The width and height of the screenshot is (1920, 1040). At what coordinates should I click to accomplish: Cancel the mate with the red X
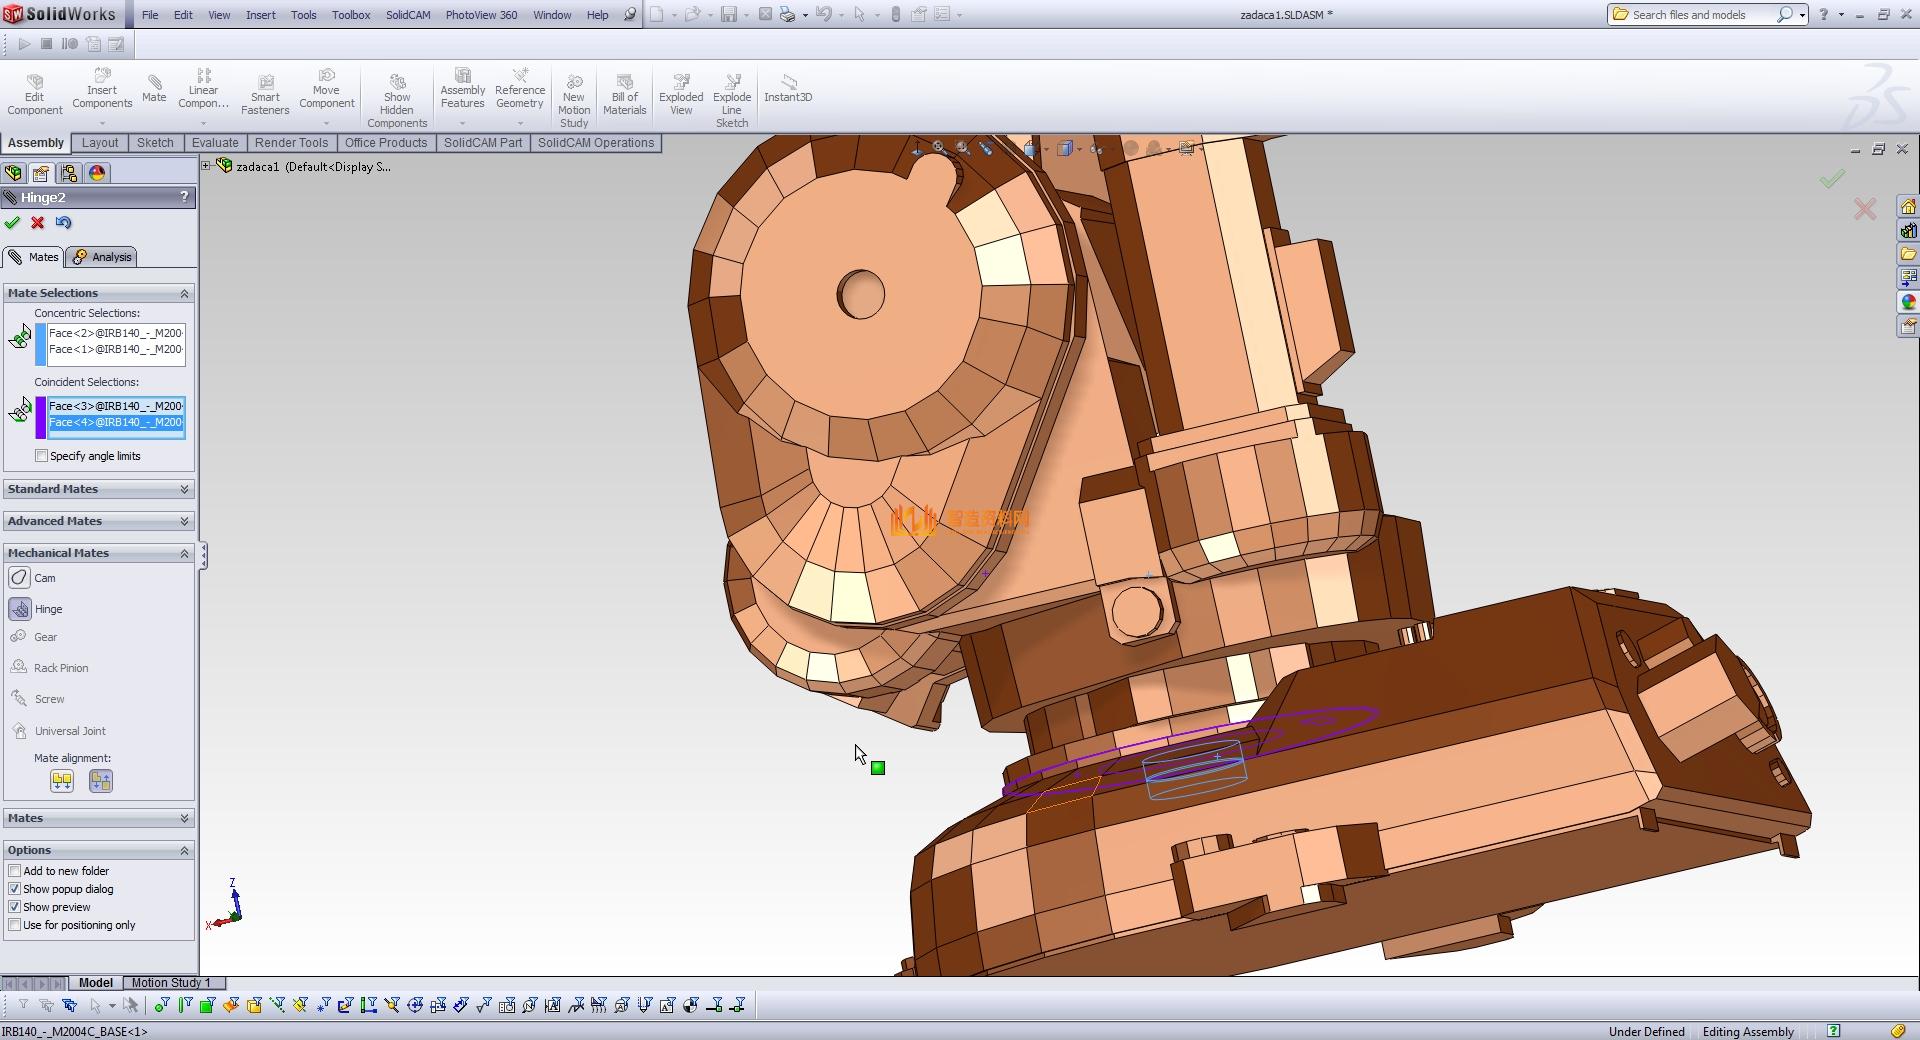click(x=38, y=223)
